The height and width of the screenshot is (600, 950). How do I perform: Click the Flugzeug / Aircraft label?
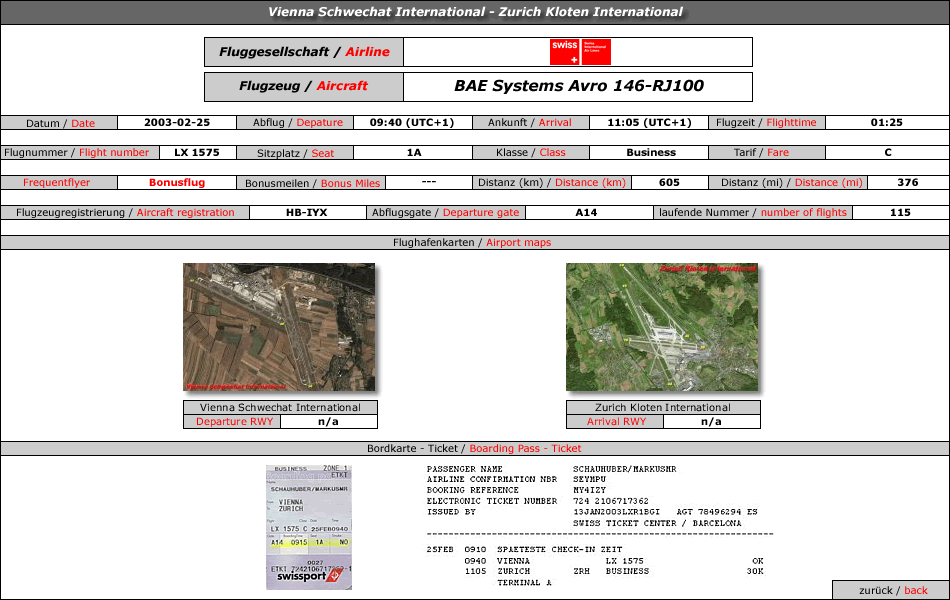tap(304, 87)
